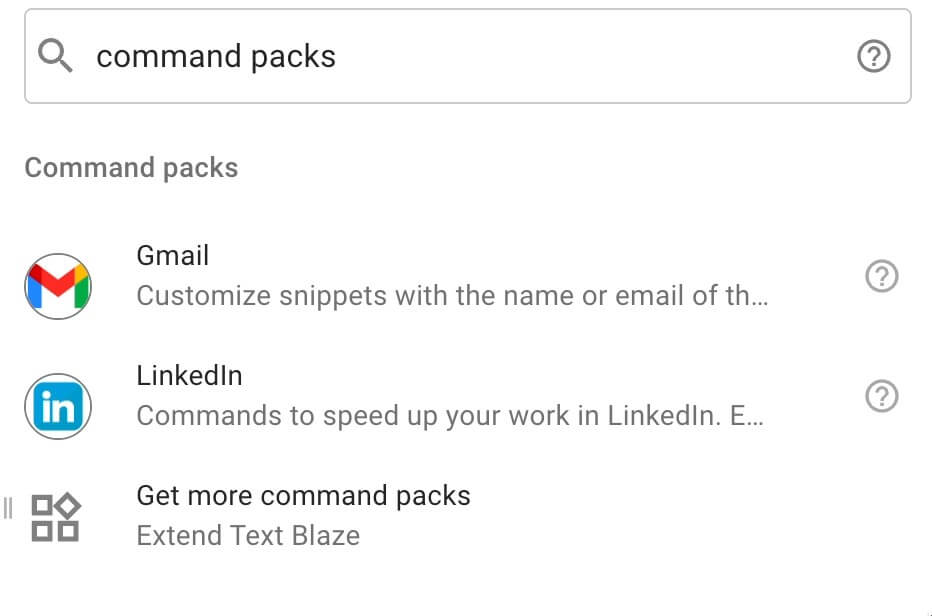This screenshot has height=616, width=932.
Task: Click the drag handle at left edge
Action: coord(8,508)
